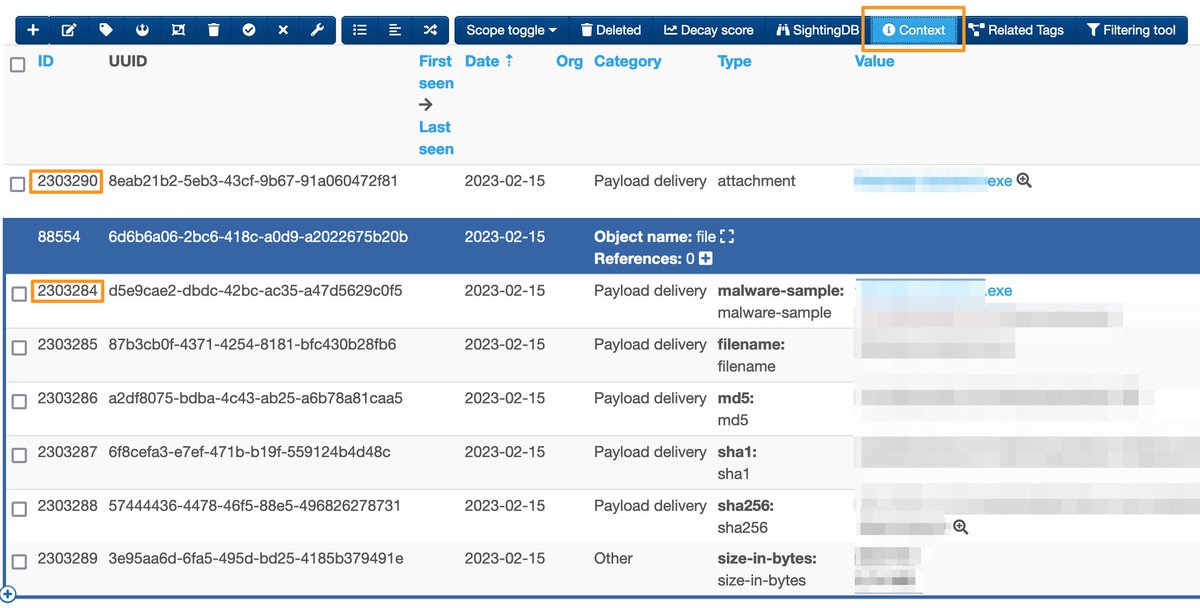1200x608 pixels.
Task: Check the box for attribute 2303288
Action: click(18, 509)
